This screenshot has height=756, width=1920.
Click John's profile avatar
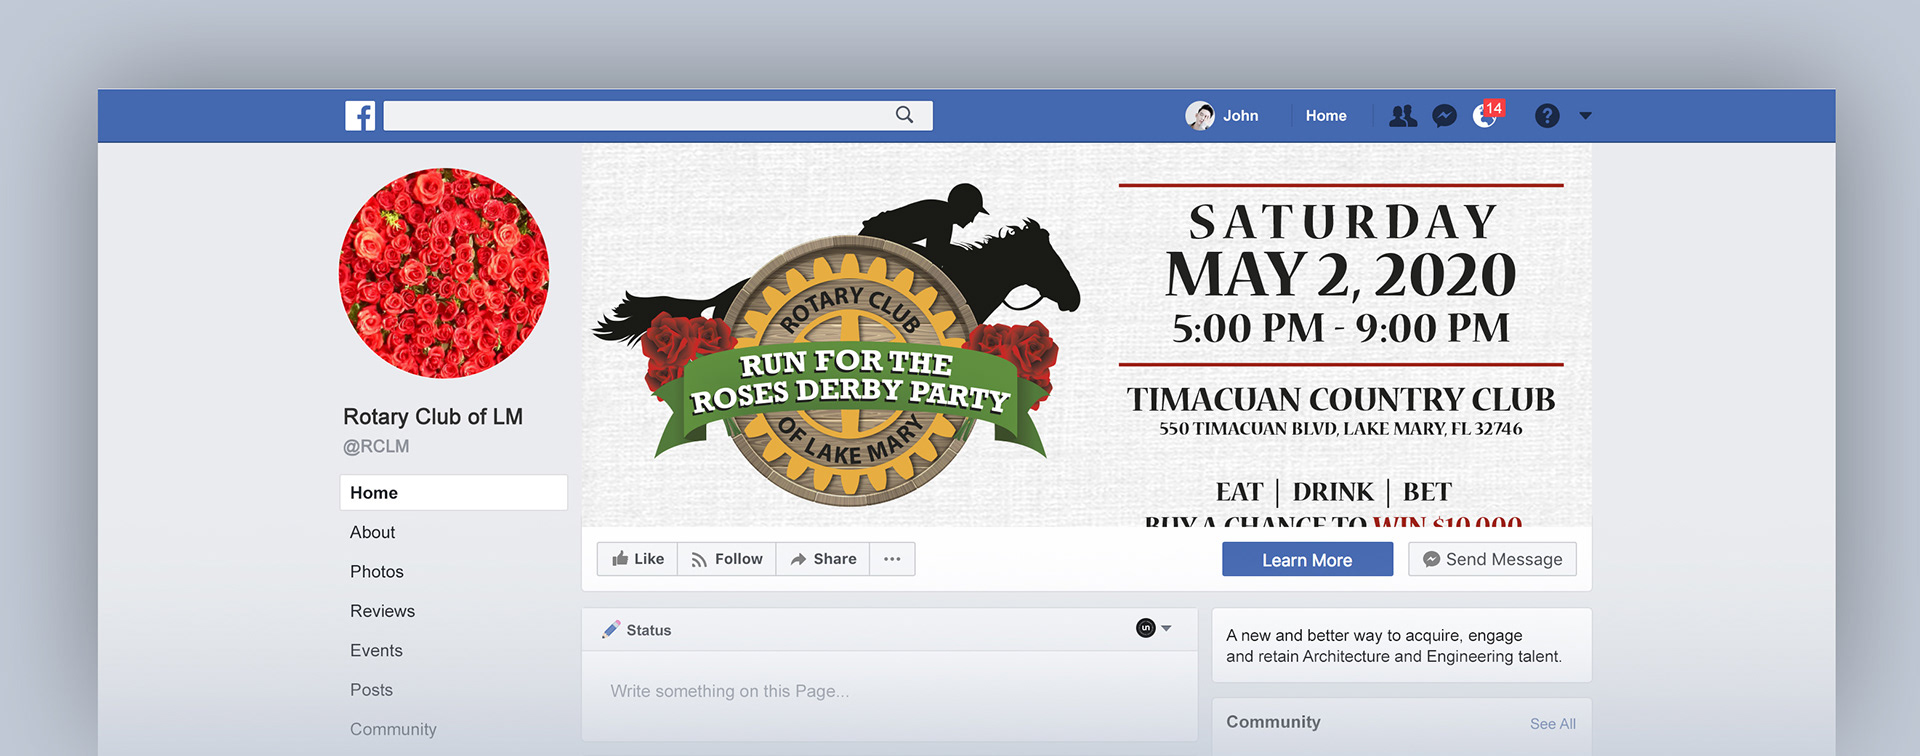[1200, 116]
